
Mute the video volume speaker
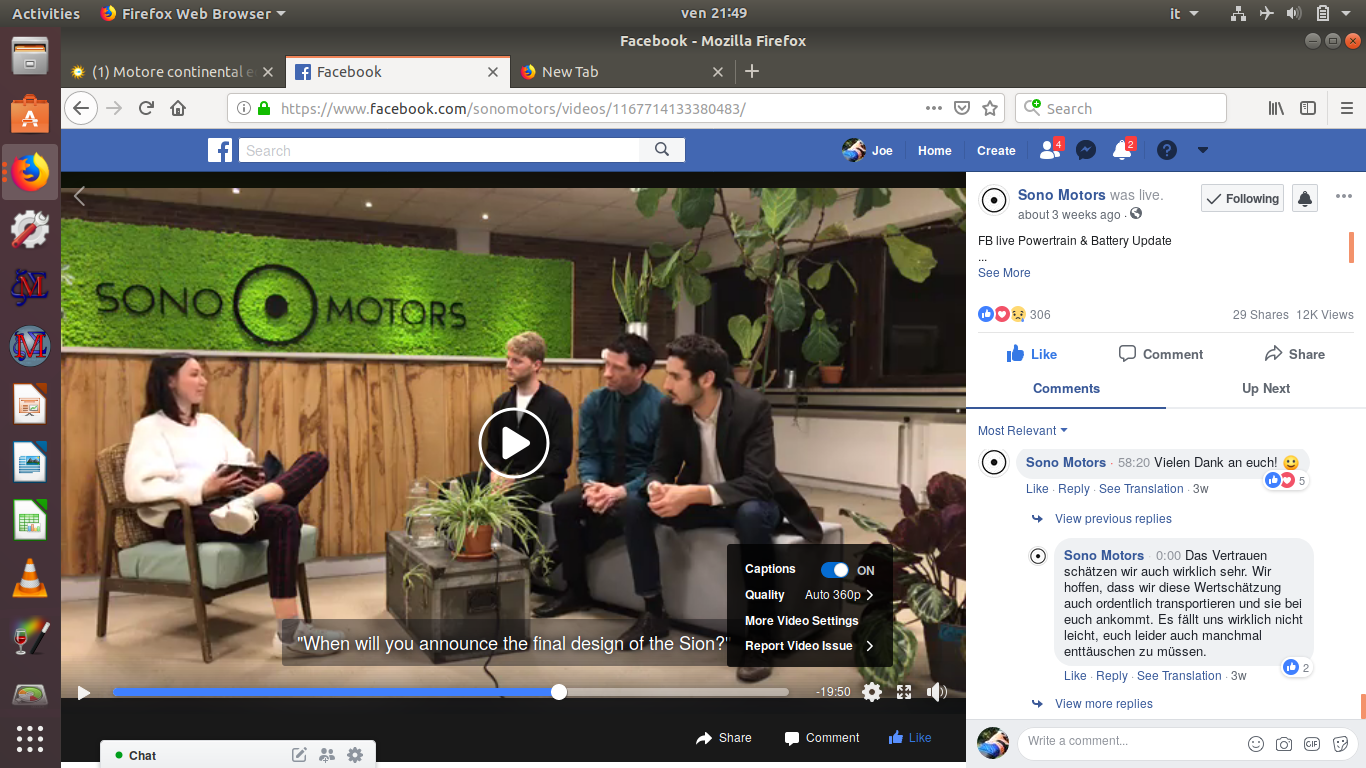pos(936,692)
